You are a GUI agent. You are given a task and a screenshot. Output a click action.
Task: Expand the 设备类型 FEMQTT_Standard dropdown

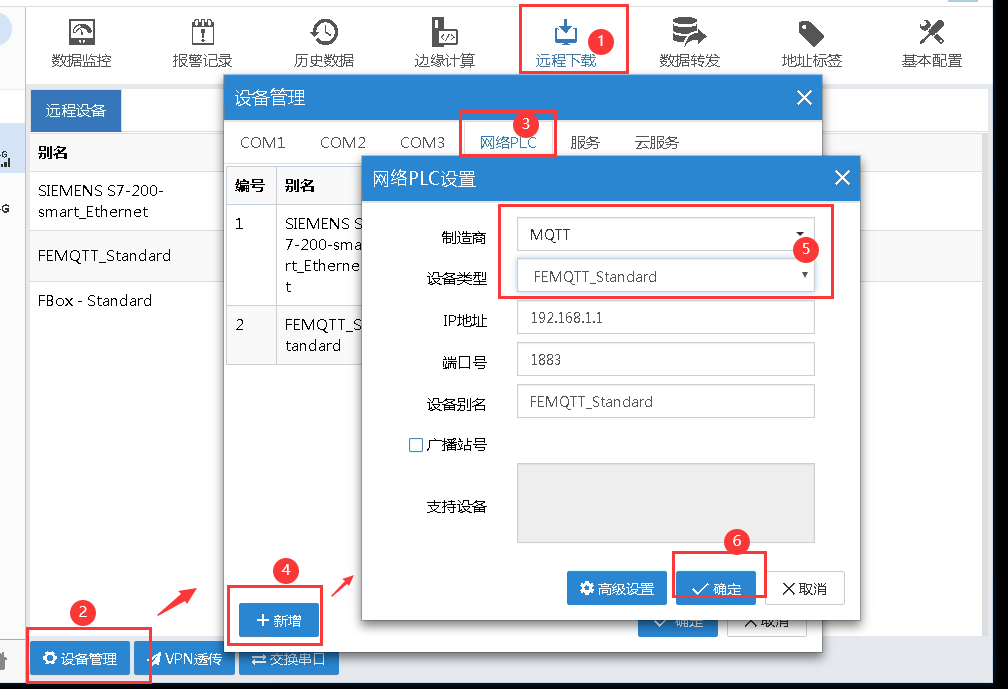(665, 276)
